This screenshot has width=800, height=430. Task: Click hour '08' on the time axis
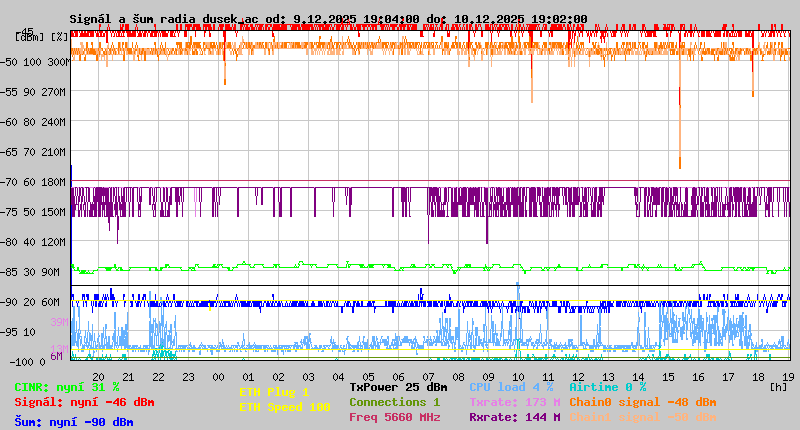click(x=459, y=377)
